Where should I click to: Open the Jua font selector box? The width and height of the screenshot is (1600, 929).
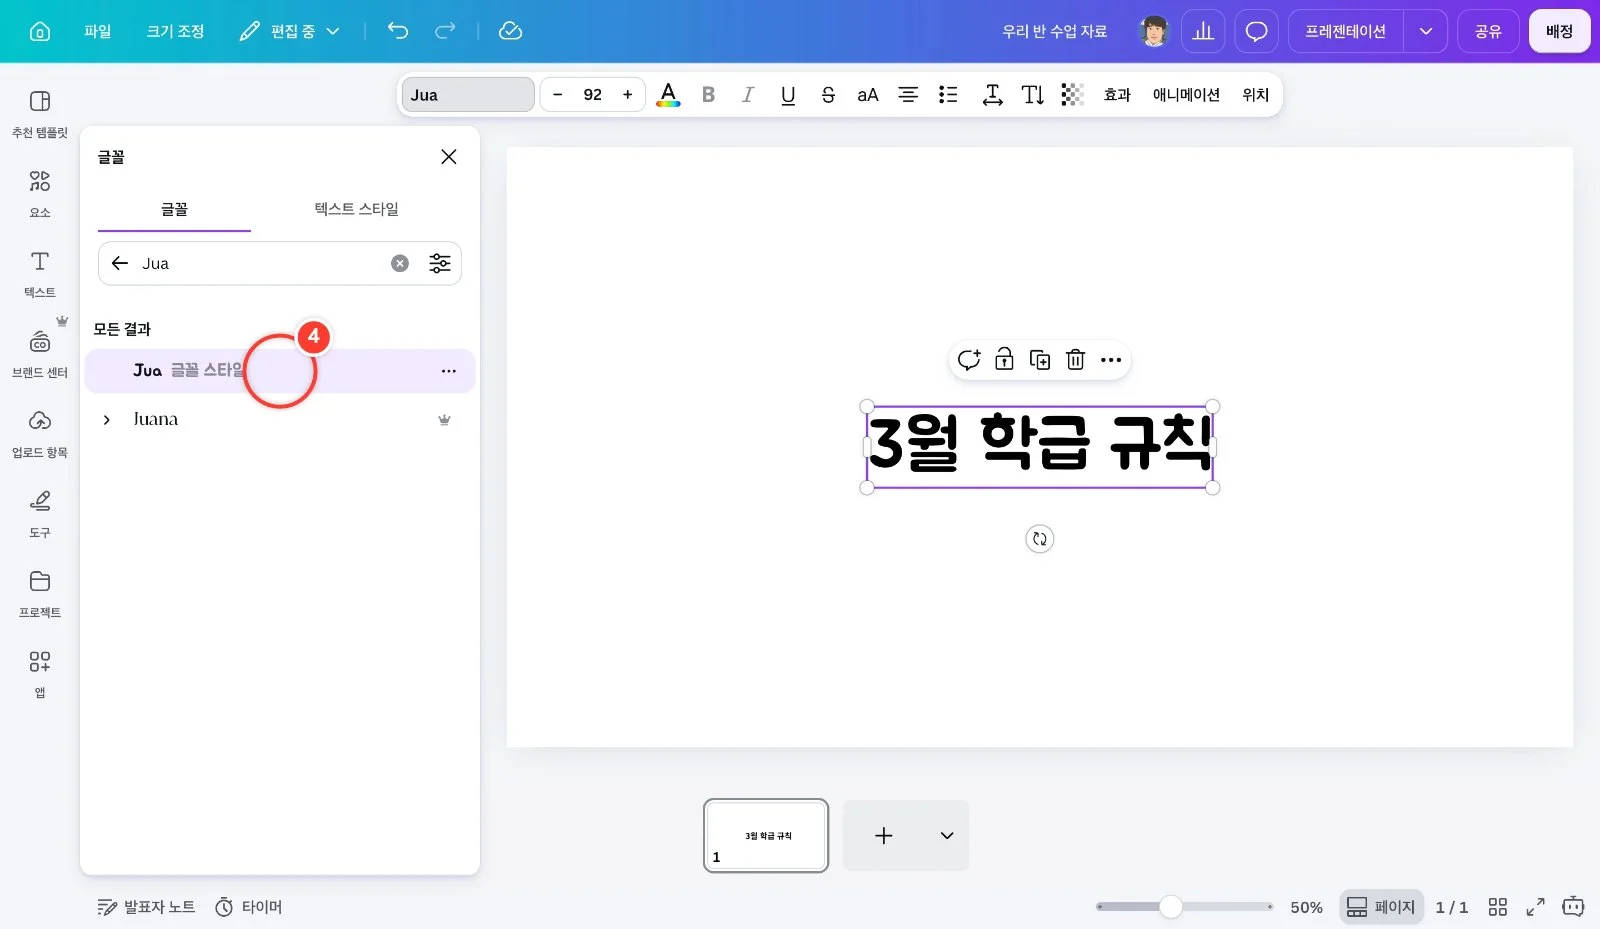click(x=468, y=95)
